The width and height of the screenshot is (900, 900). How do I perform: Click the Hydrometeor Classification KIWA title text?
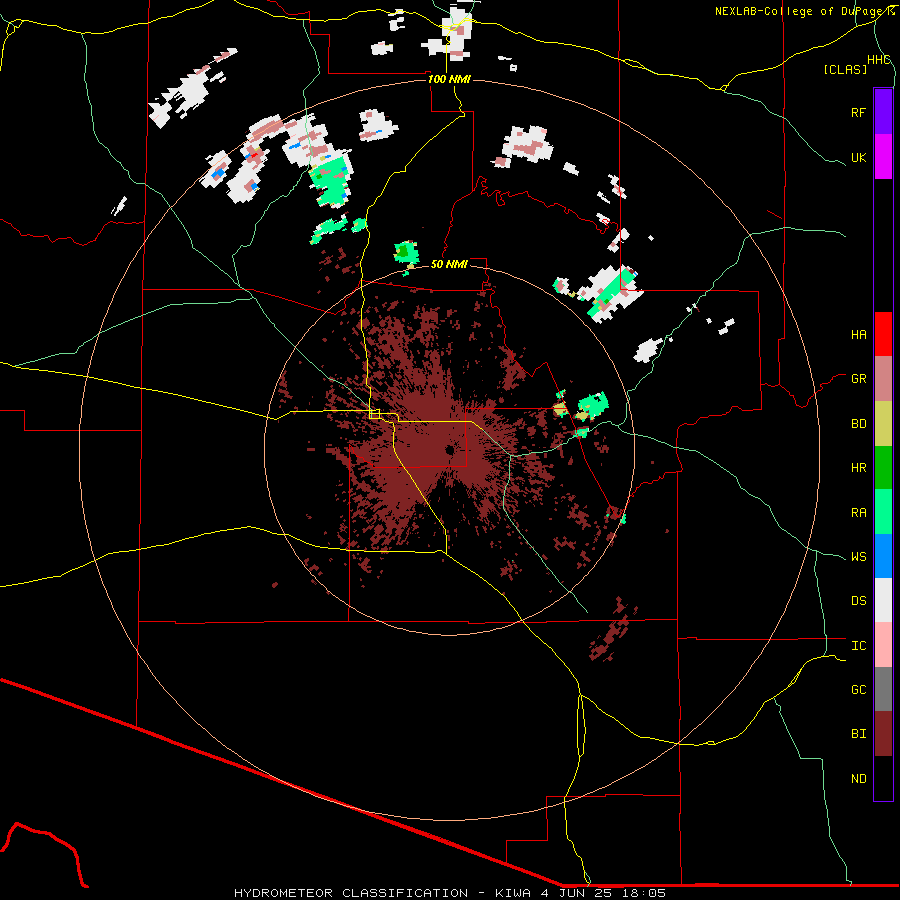pos(449,893)
